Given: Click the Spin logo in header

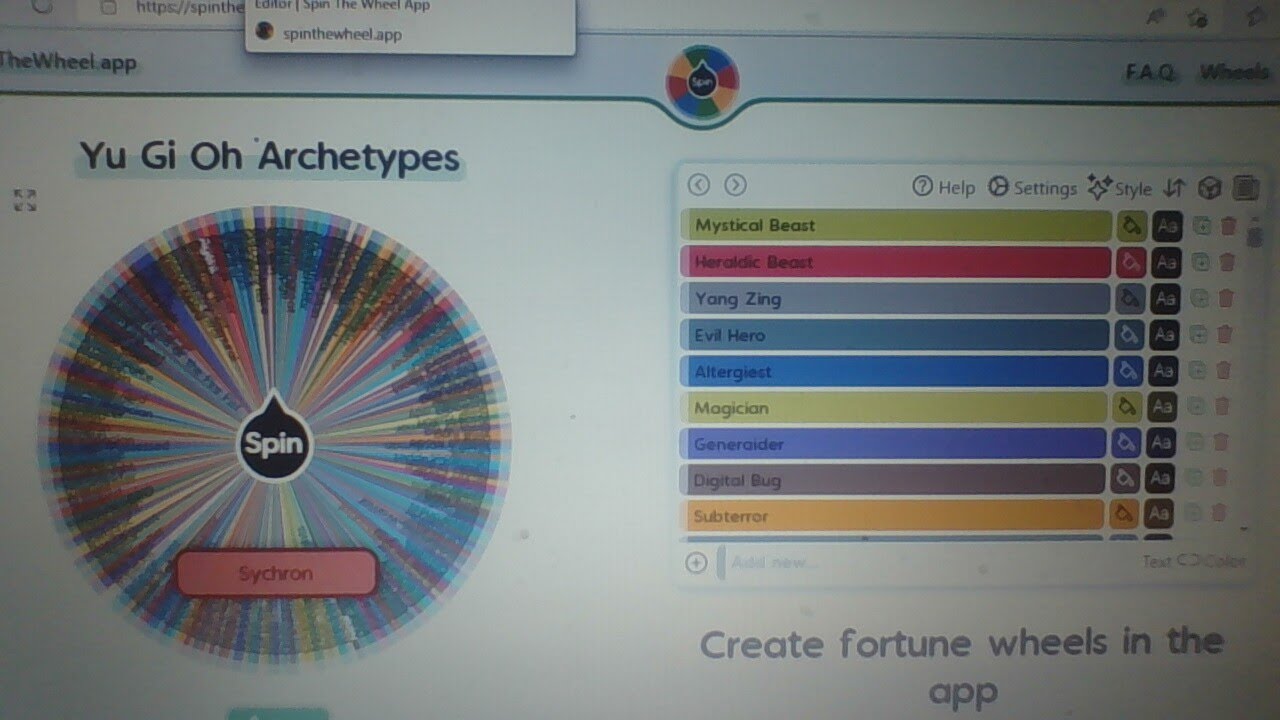Looking at the screenshot, I should point(702,82).
